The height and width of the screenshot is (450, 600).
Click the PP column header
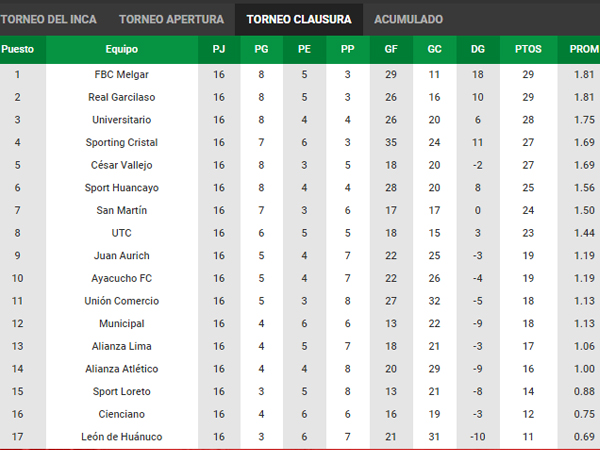click(348, 49)
